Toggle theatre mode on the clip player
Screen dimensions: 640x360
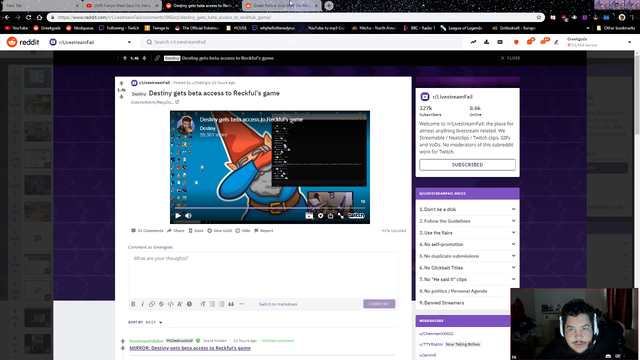coord(309,216)
